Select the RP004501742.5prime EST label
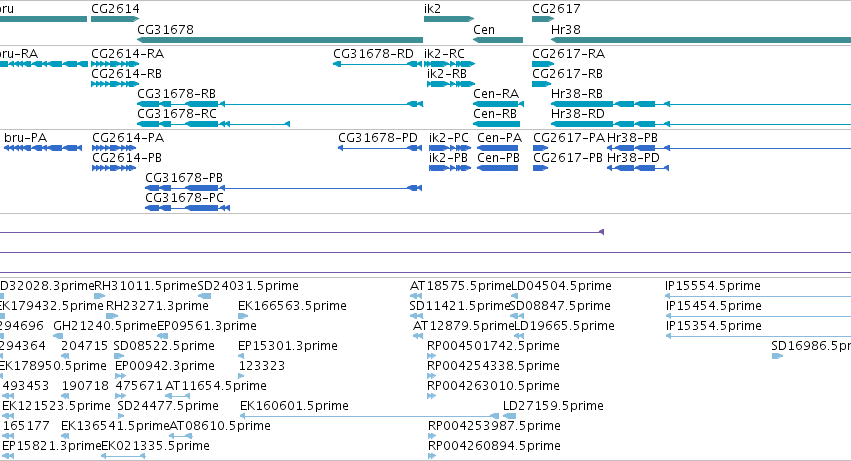Screen dimensions: 851x461 point(493,346)
